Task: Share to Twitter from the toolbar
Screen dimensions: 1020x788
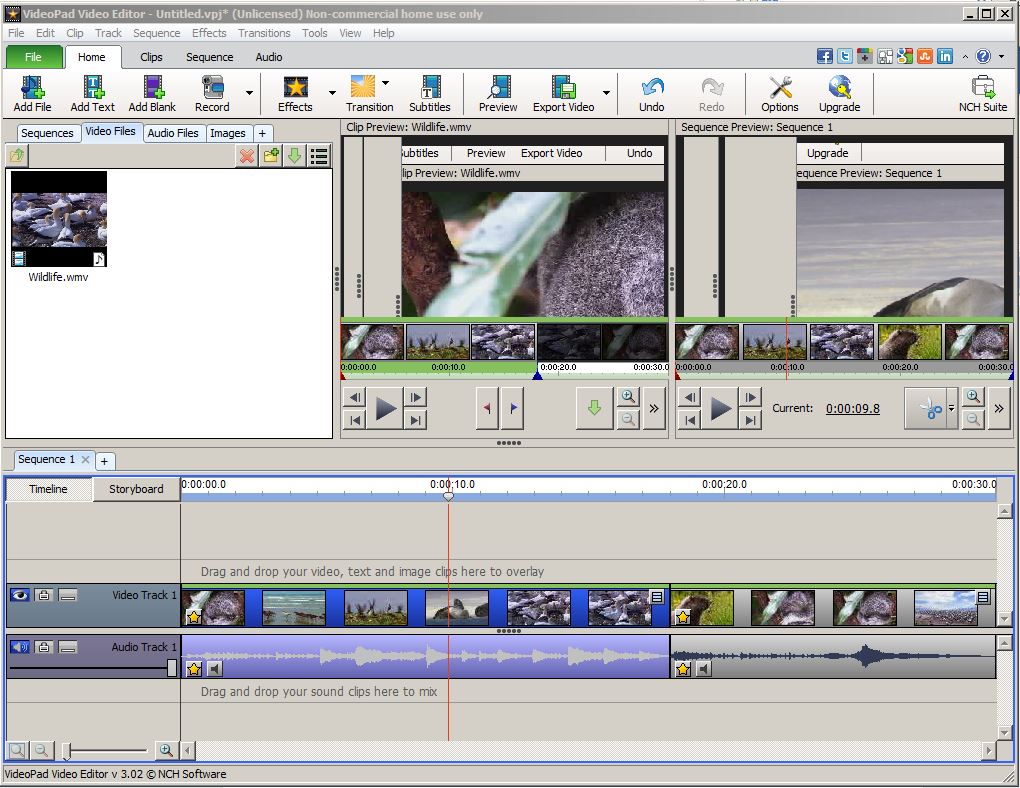Action: click(x=845, y=57)
